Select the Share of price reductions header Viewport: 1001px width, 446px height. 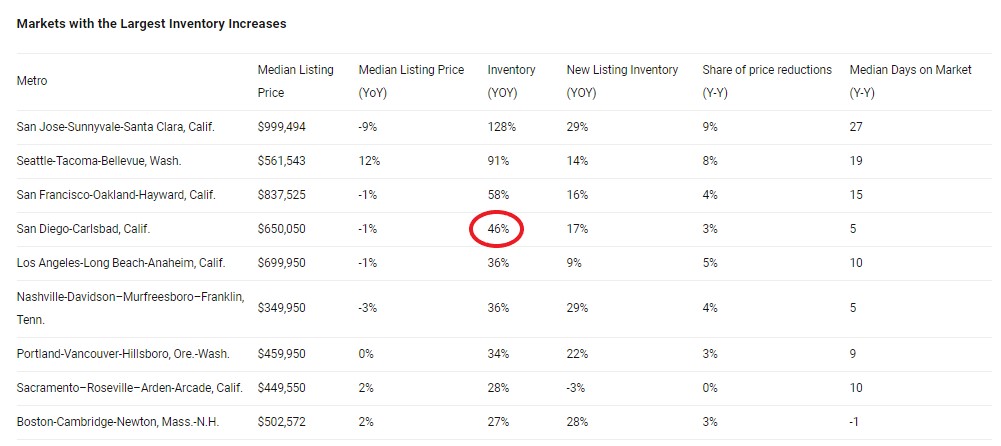[767, 81]
